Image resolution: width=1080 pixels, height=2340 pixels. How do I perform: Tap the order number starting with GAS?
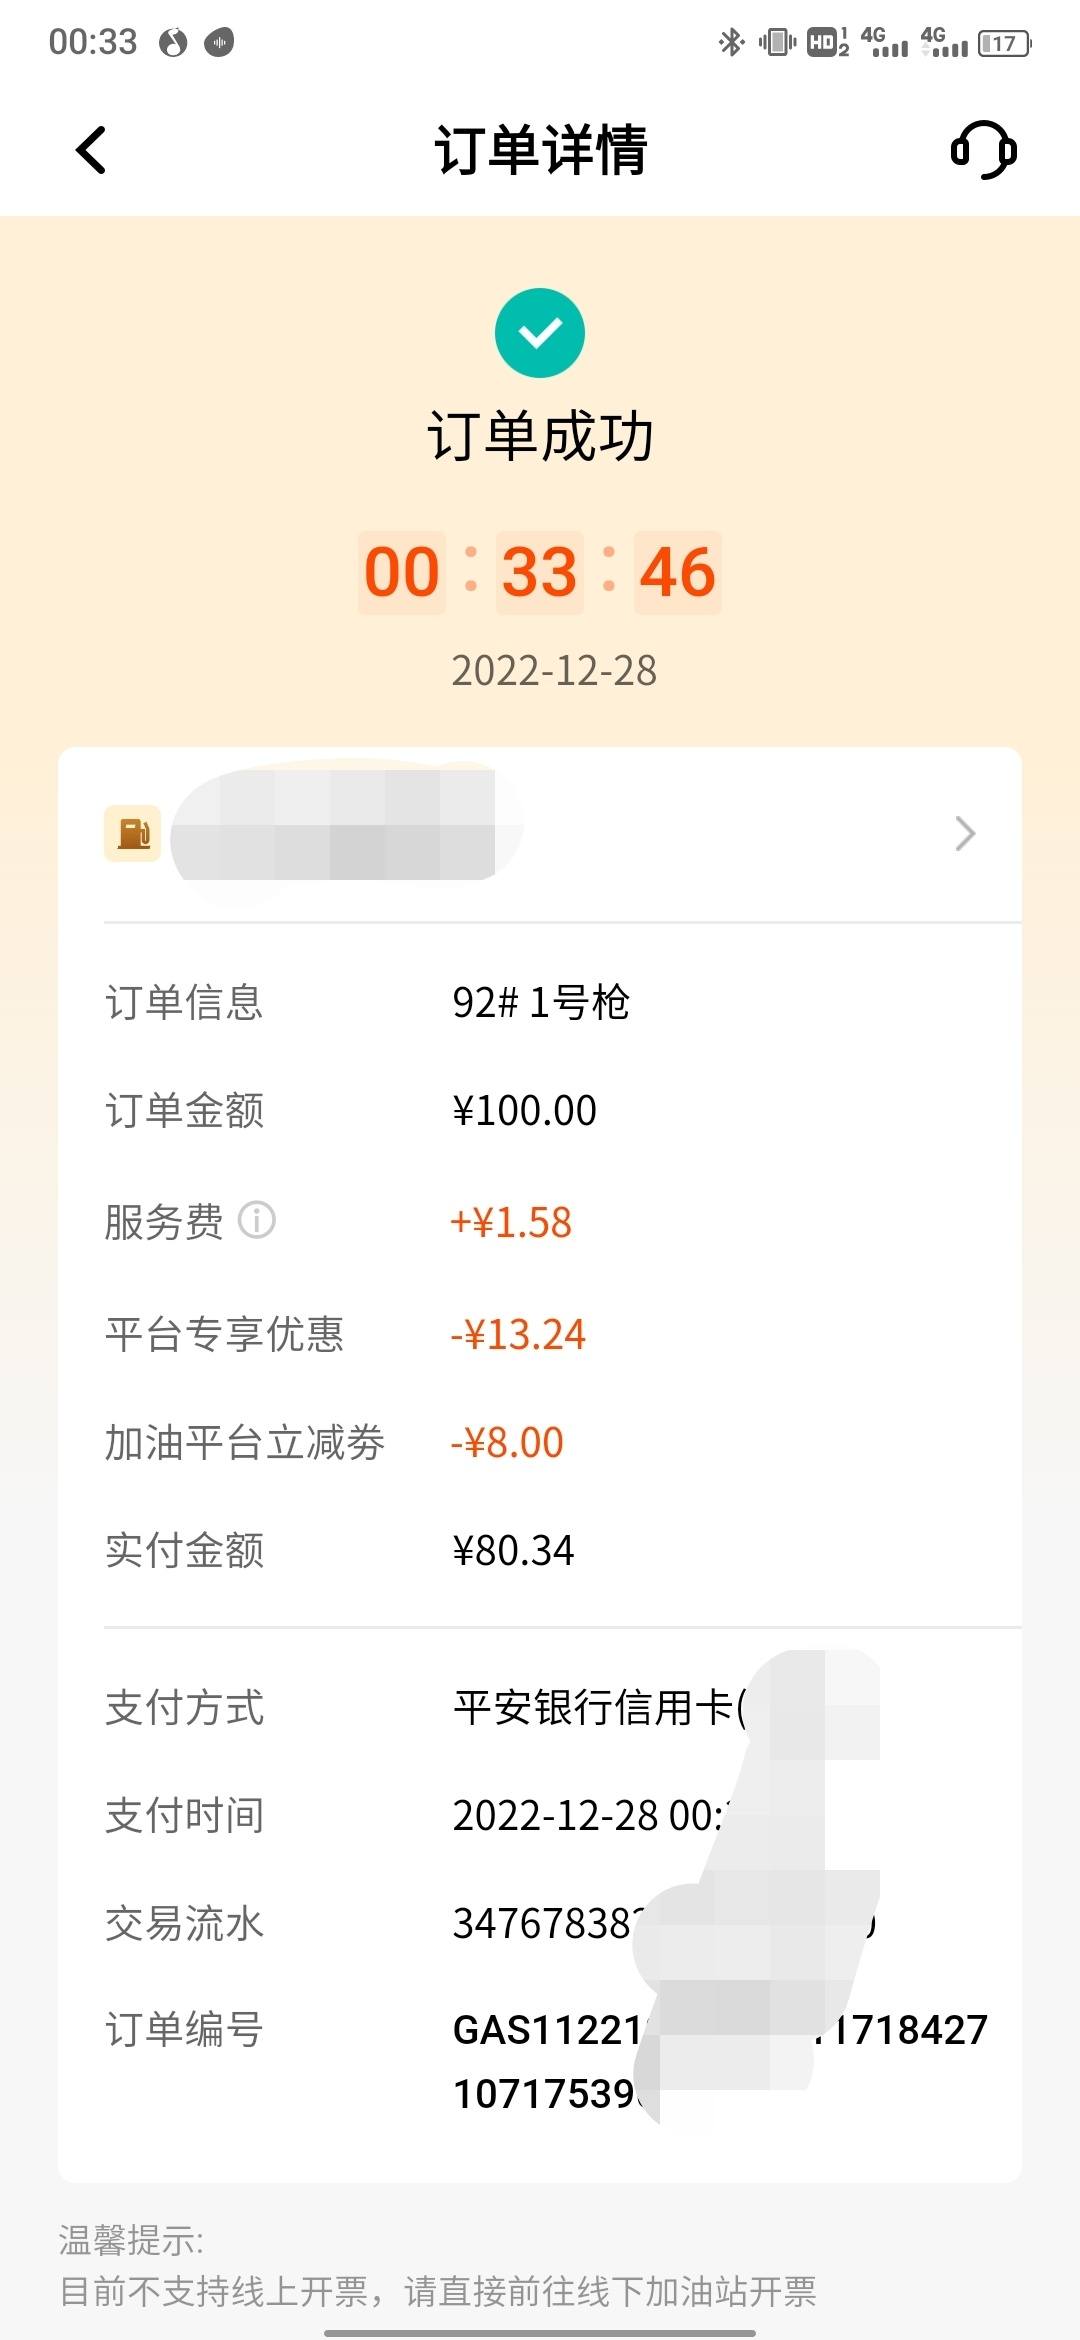[x=720, y=2062]
